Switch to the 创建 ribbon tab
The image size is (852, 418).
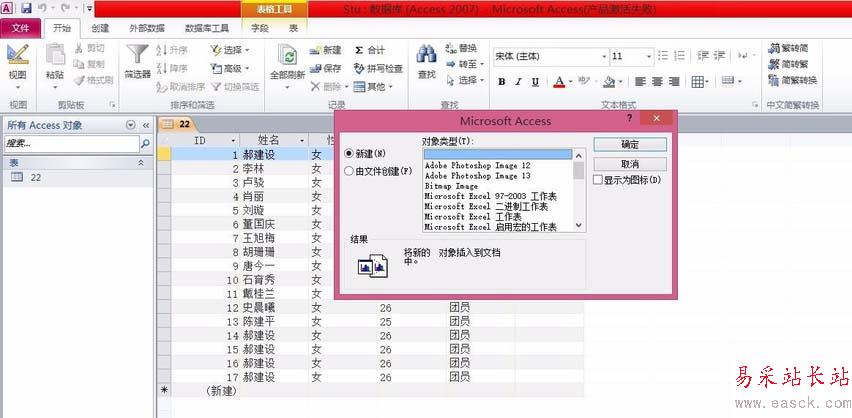tap(99, 28)
